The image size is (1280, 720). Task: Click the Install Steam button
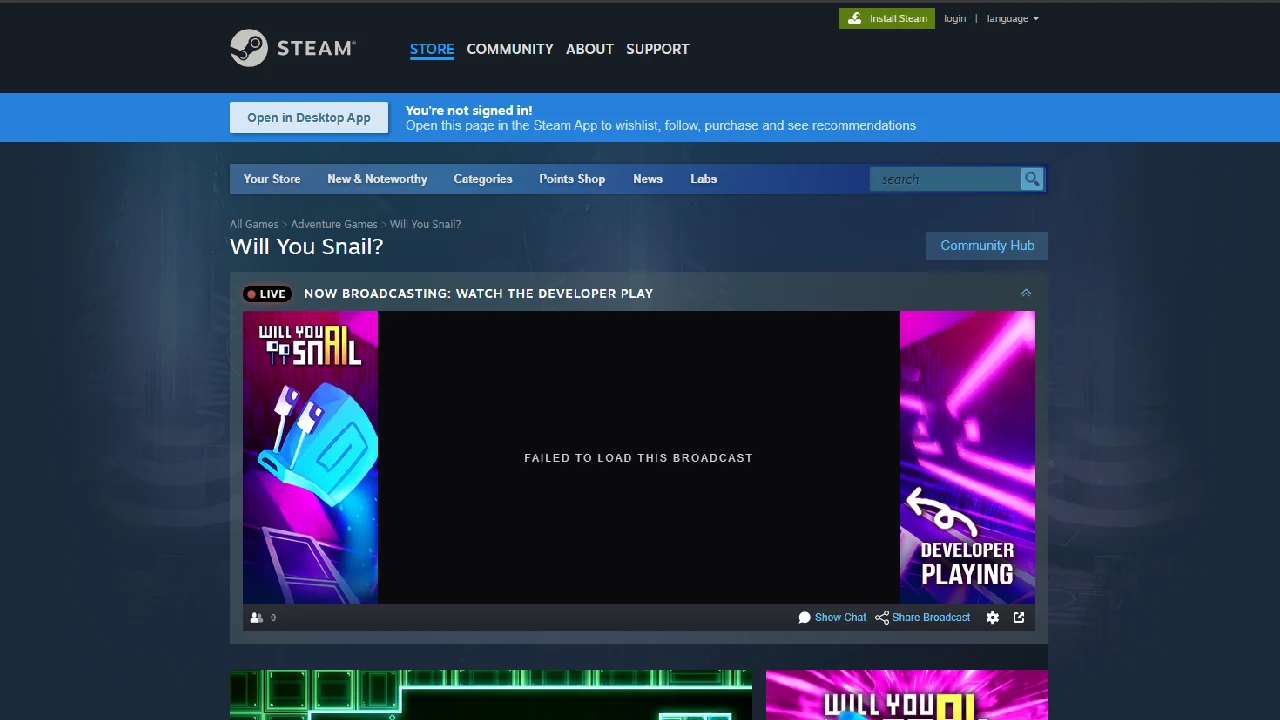886,18
